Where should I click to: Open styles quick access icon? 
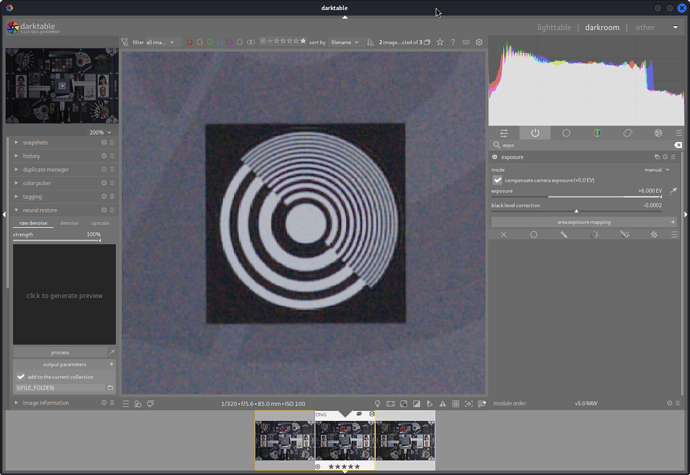(138, 404)
